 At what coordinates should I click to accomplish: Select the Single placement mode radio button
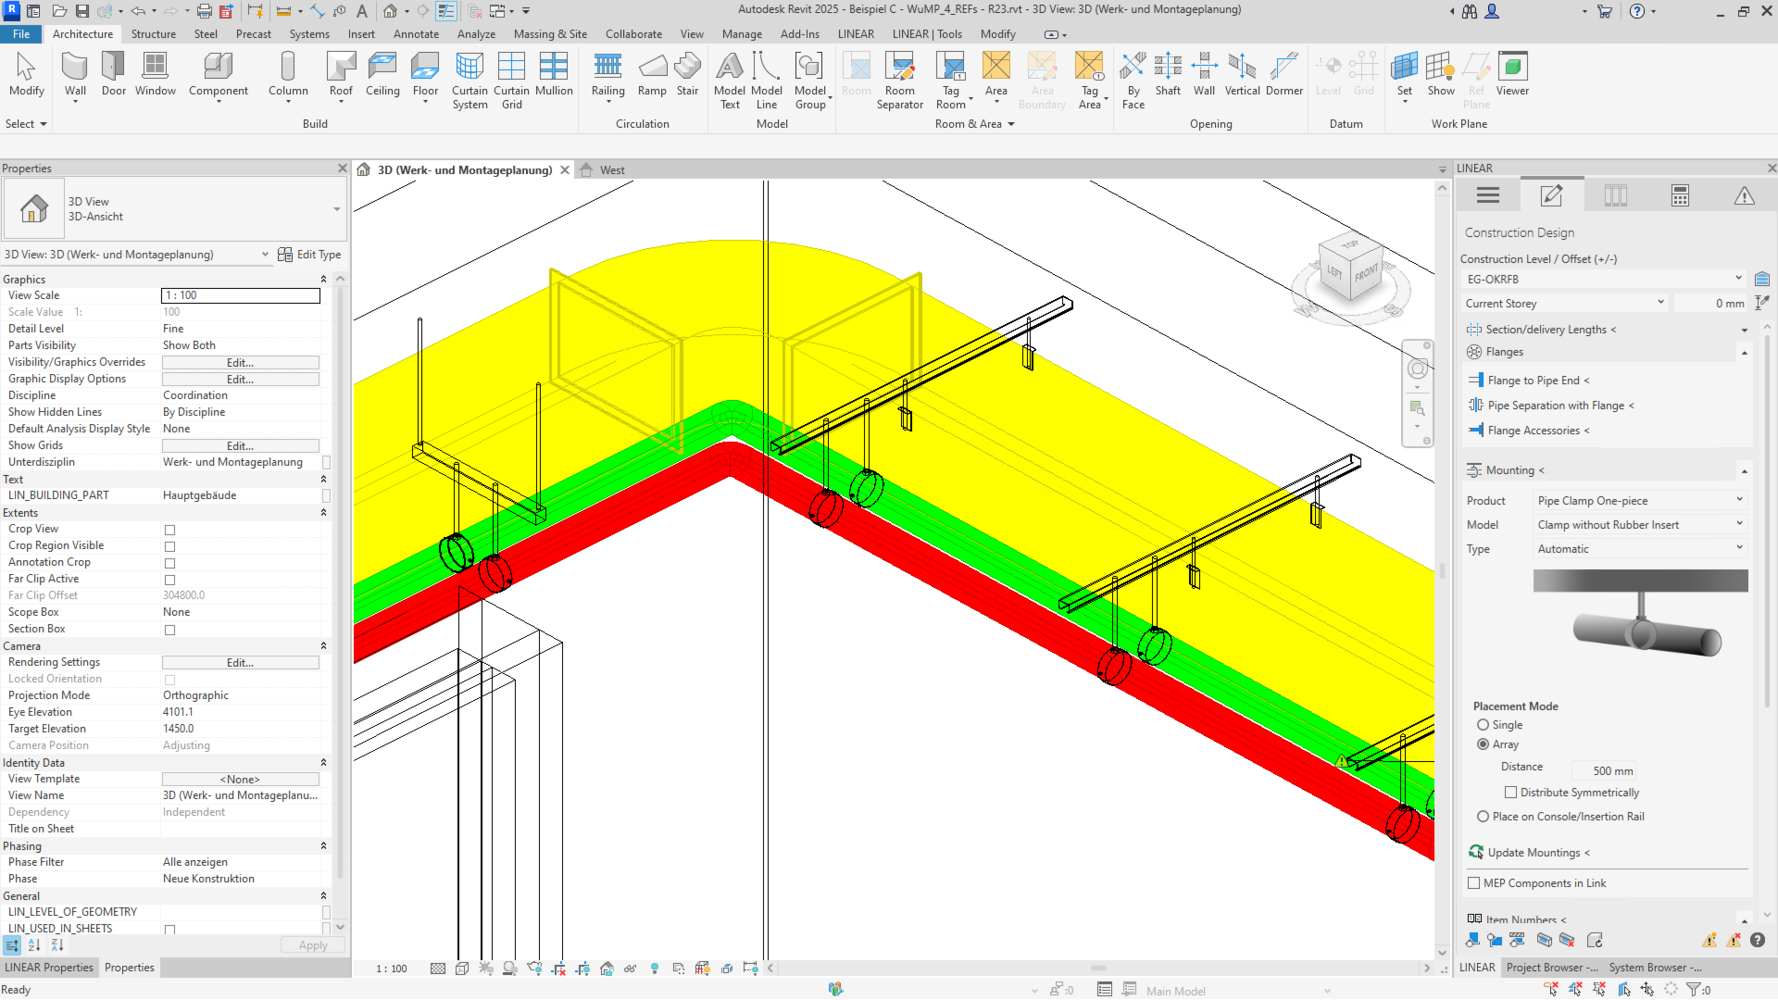[x=1483, y=725]
